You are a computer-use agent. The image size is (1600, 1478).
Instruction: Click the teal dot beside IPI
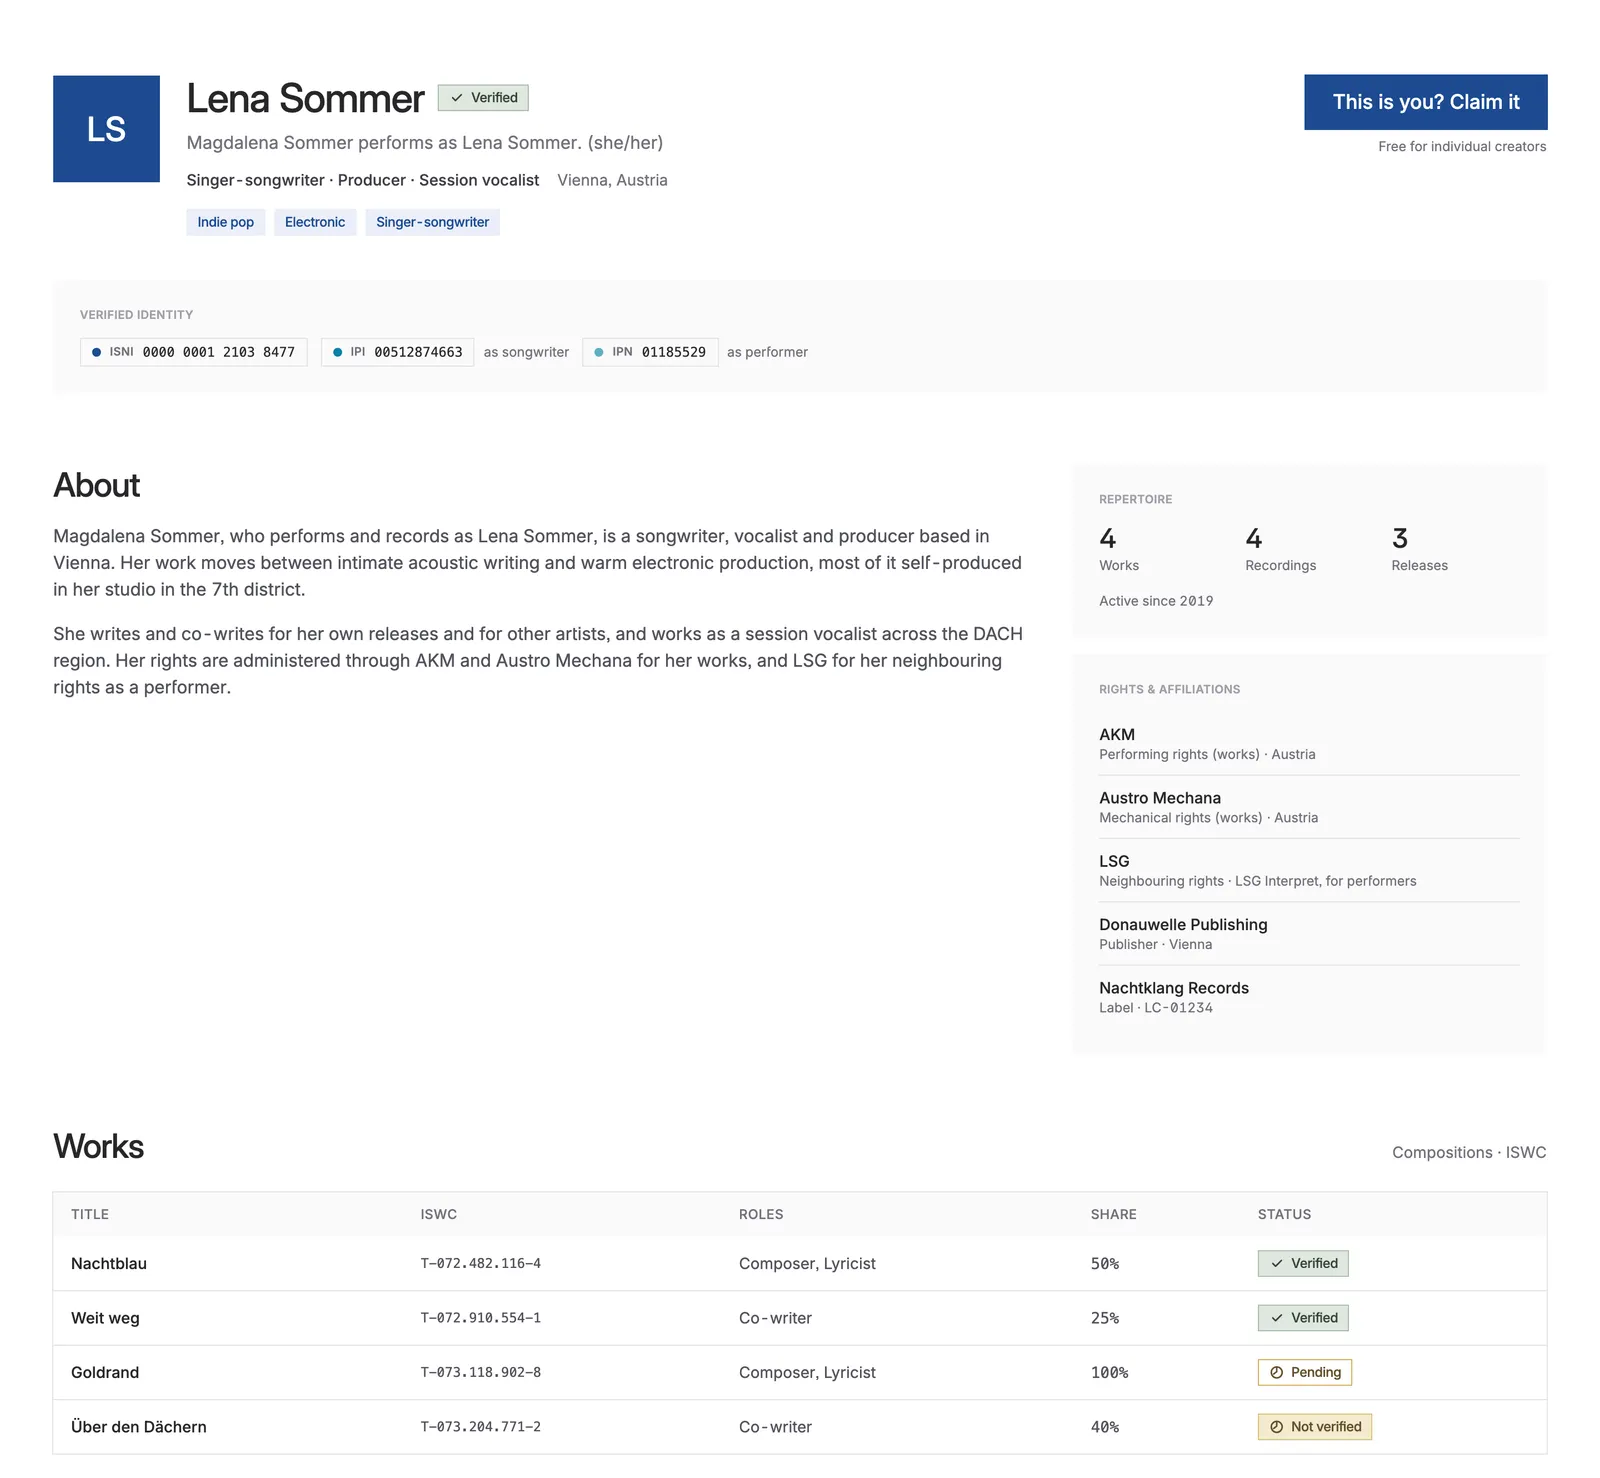click(337, 352)
